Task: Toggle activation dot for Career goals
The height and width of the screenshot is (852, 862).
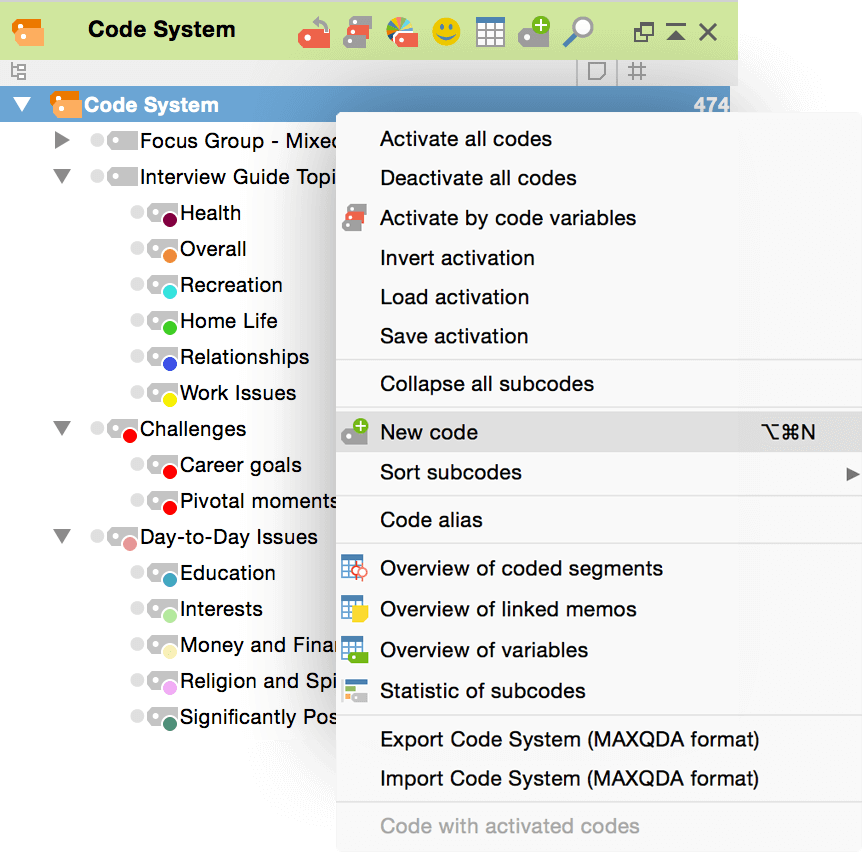Action: click(137, 464)
